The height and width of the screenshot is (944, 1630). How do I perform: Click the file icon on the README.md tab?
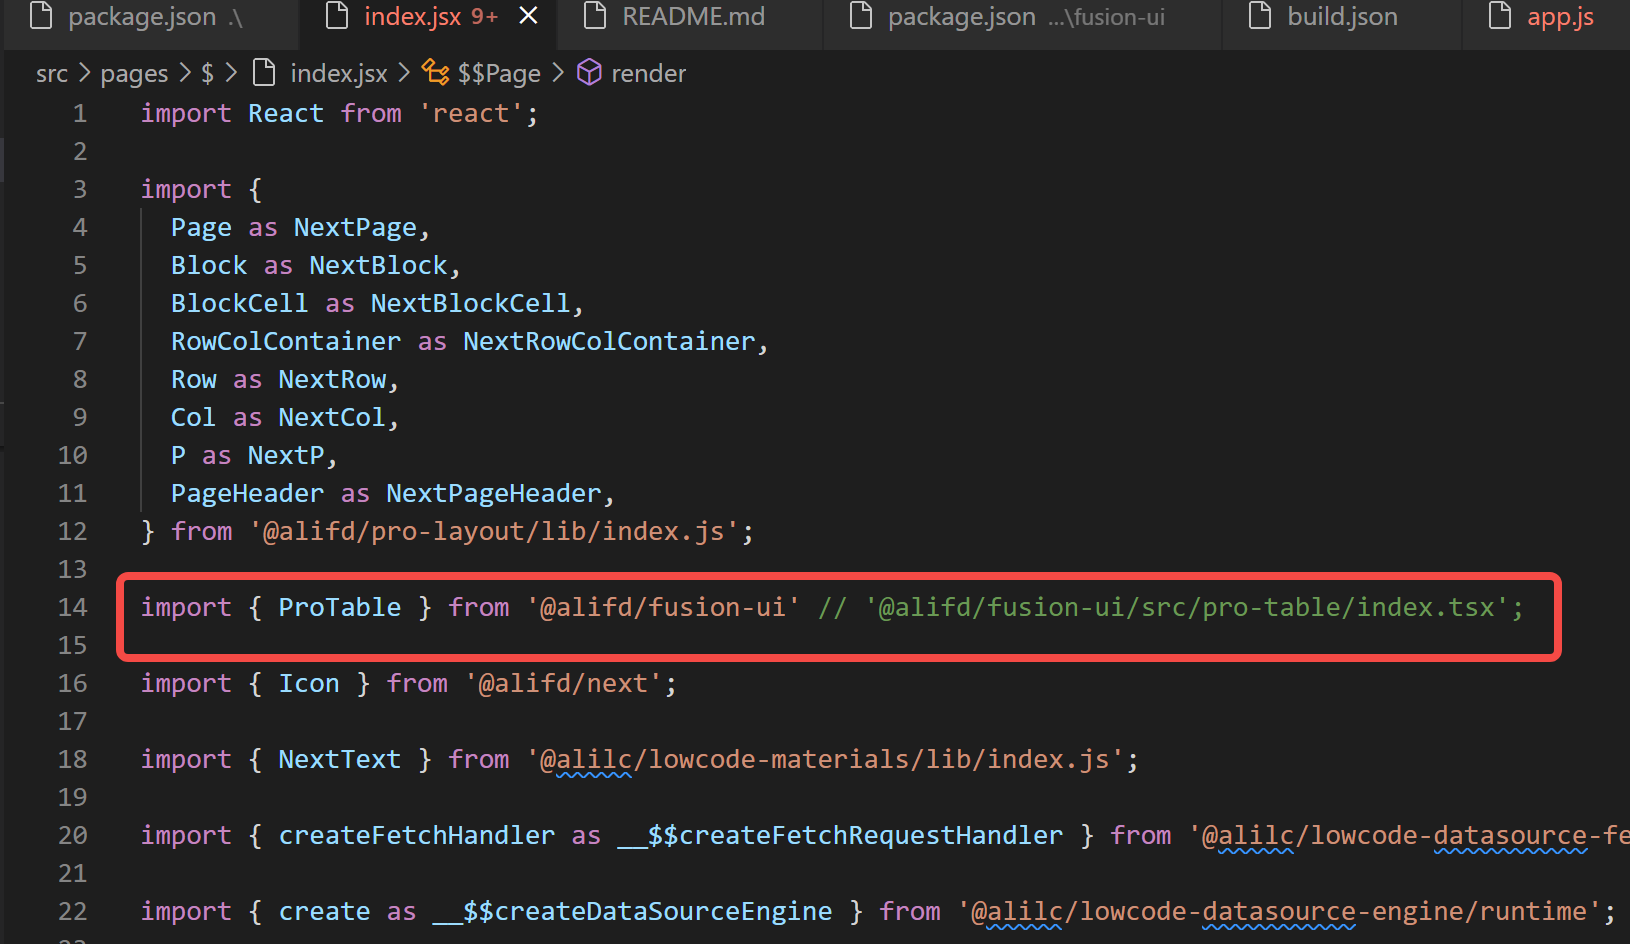coord(594,16)
